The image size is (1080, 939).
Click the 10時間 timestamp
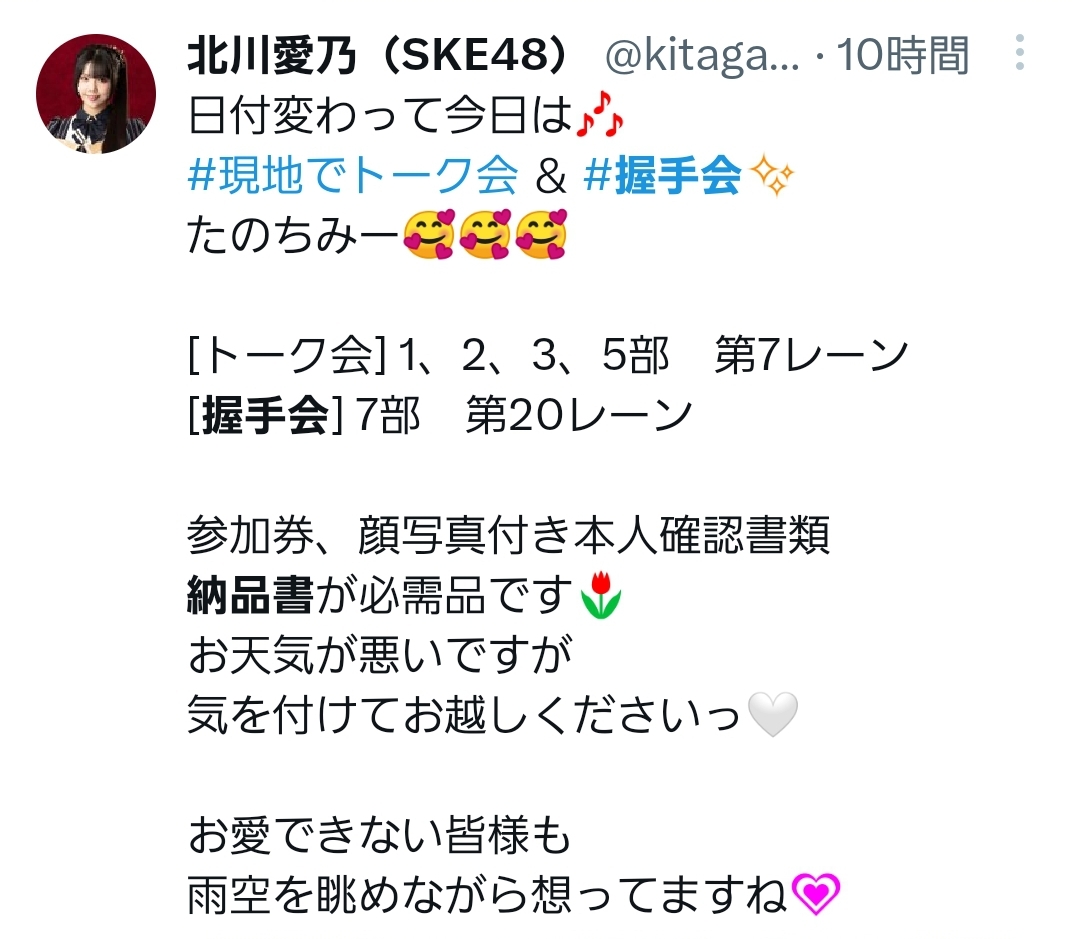point(902,54)
